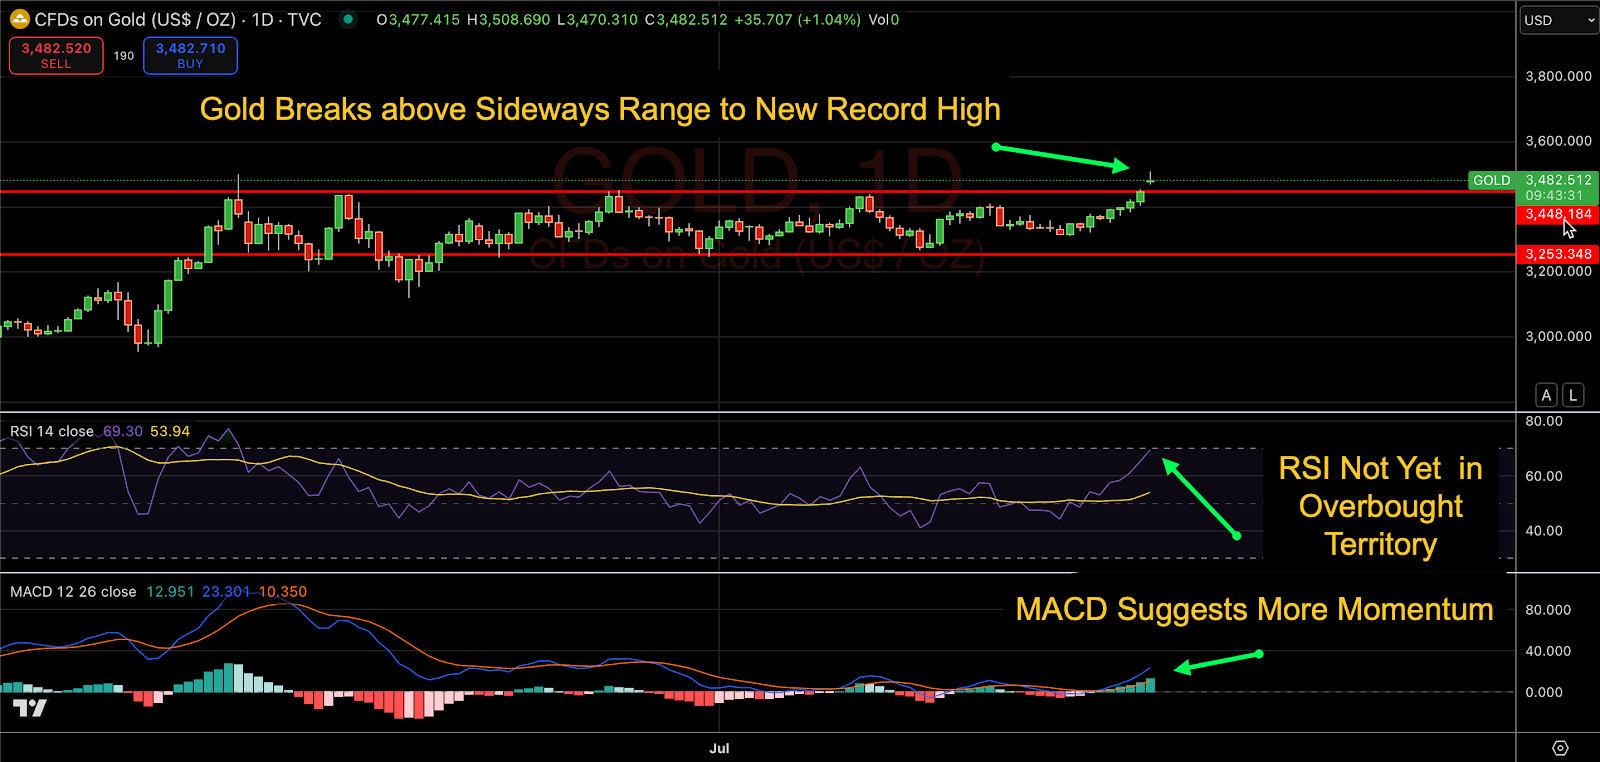The image size is (1600, 762).
Task: Click the GOLD price label tag
Action: point(1491,180)
